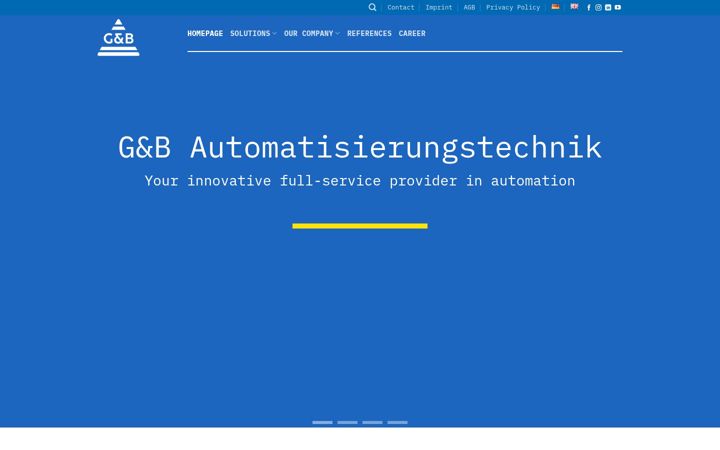Open the Our Company menu
The image size is (720, 450).
point(308,34)
